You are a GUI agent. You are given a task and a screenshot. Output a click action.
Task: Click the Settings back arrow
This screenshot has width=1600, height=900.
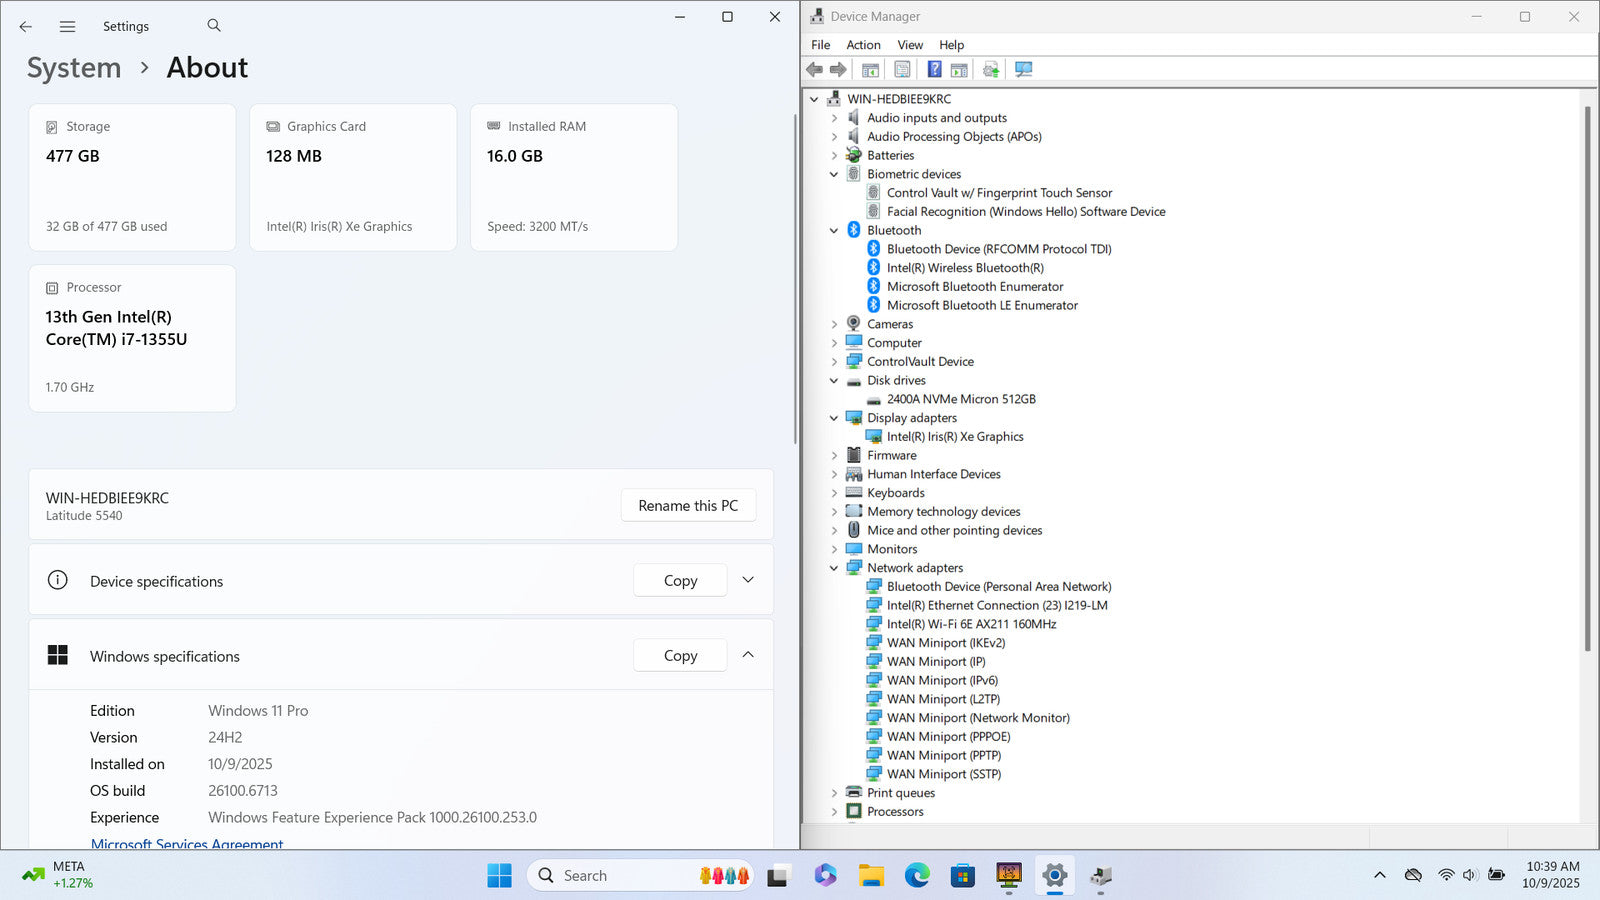tap(26, 27)
